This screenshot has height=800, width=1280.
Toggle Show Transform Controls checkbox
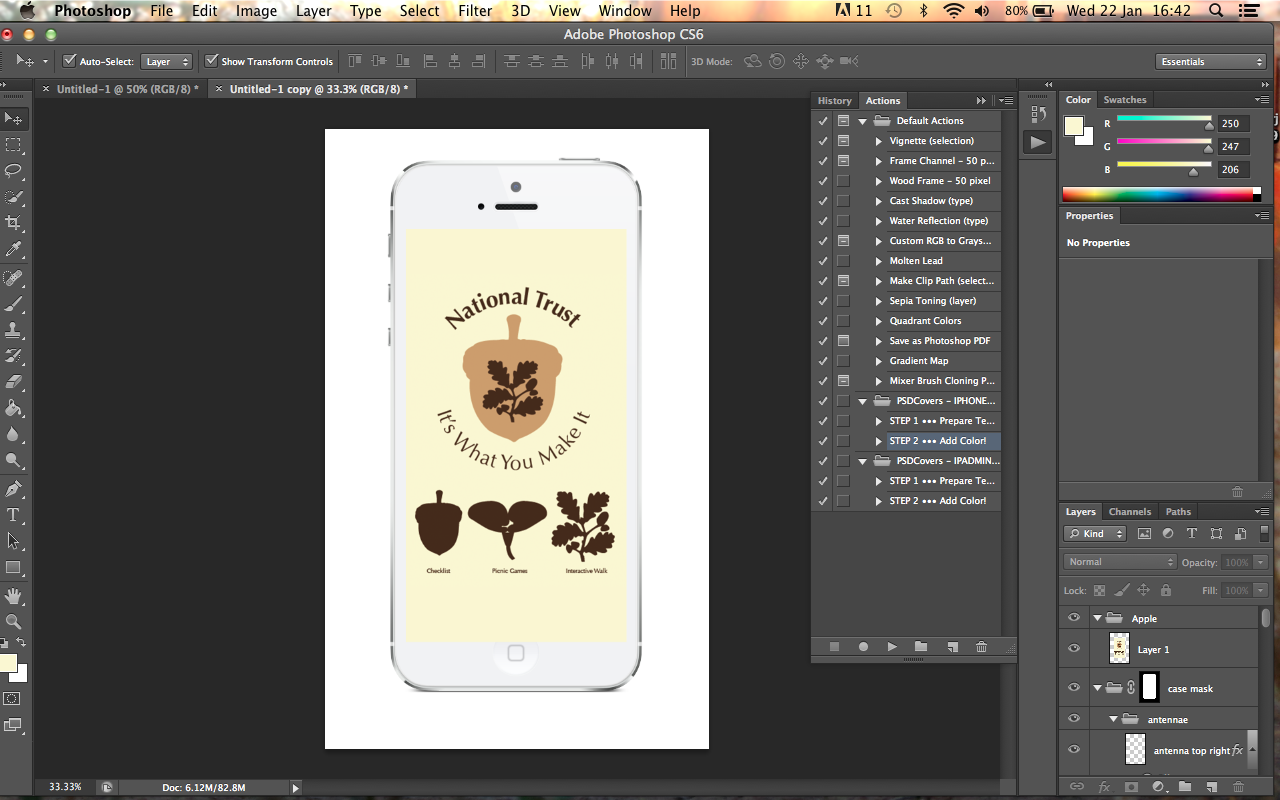pos(211,61)
